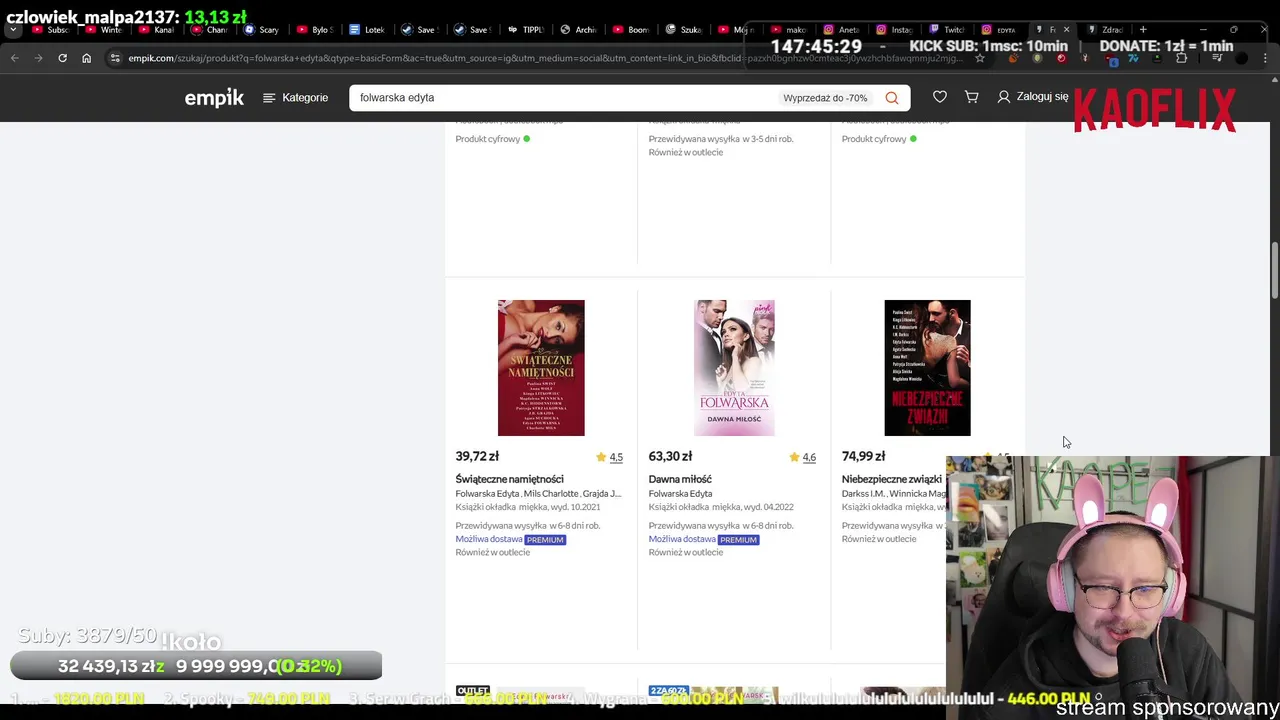This screenshot has height=720, width=1280.
Task: Click Folwarska Edyta author under Dawna miłość
Action: [x=680, y=494]
